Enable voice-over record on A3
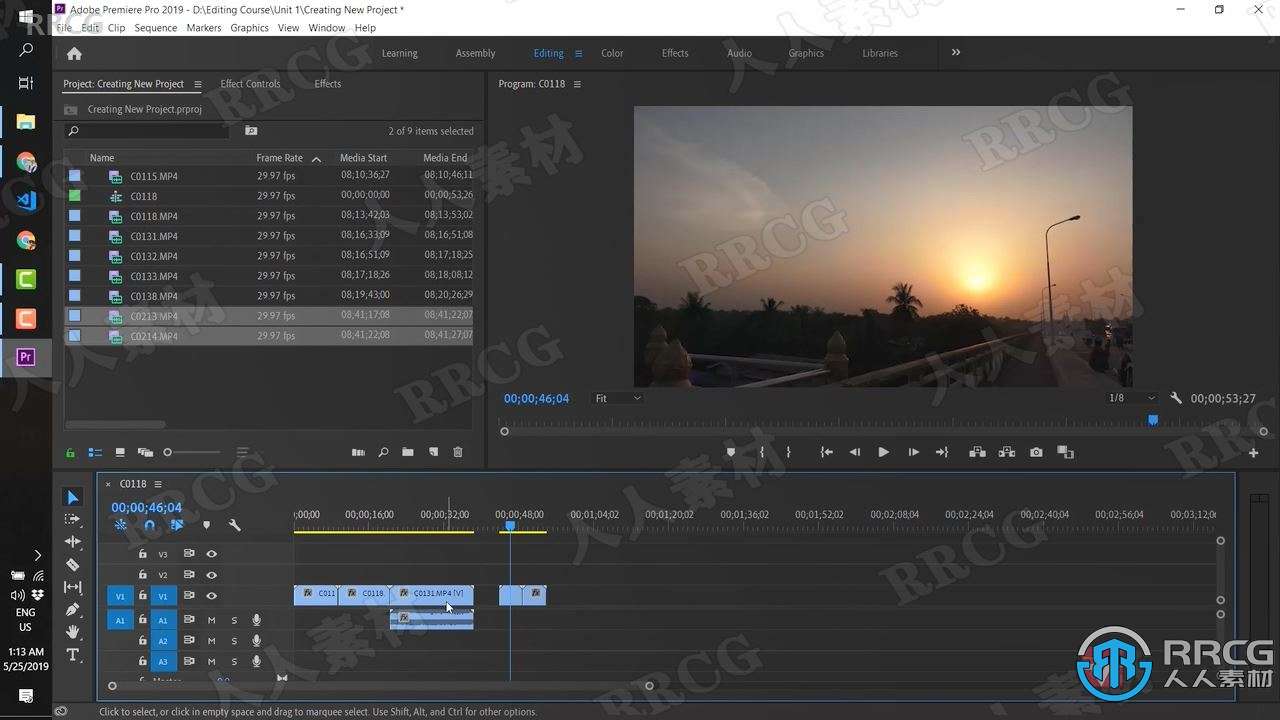 pyautogui.click(x=256, y=661)
